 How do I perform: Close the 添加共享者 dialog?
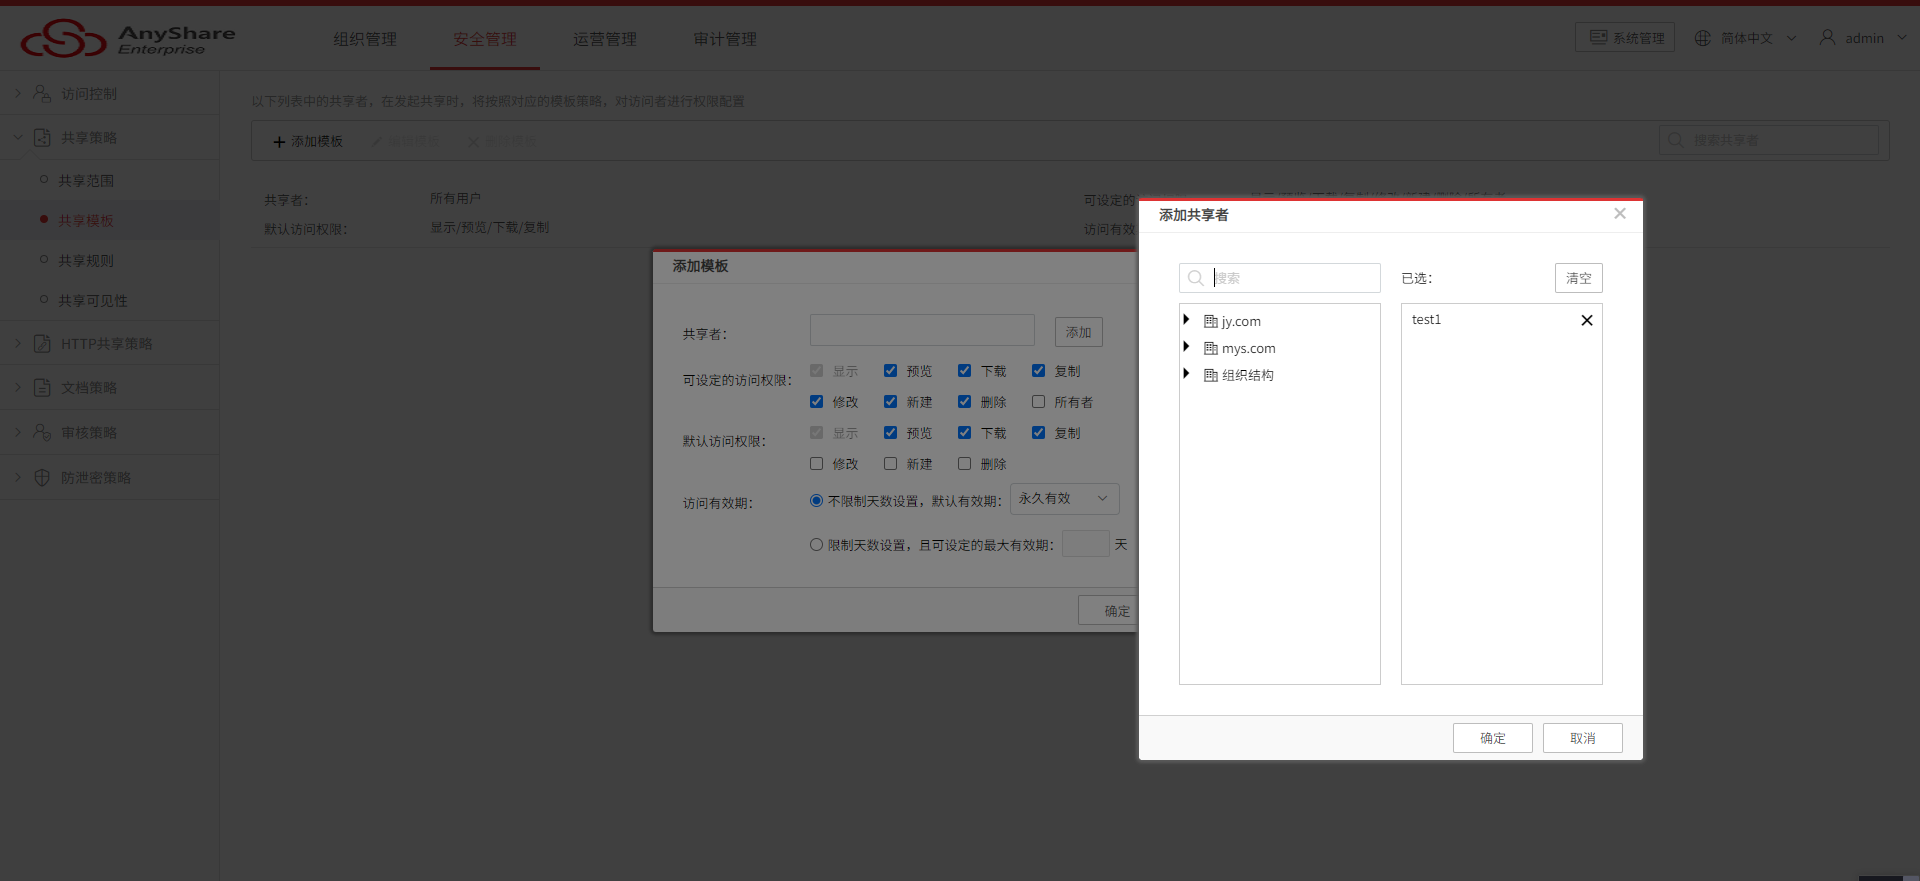click(x=1620, y=214)
